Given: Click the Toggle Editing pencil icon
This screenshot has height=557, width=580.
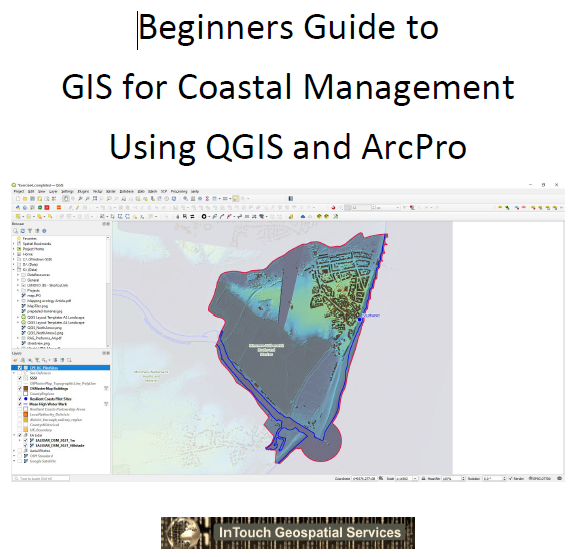Looking at the screenshot, I should coord(77,208).
